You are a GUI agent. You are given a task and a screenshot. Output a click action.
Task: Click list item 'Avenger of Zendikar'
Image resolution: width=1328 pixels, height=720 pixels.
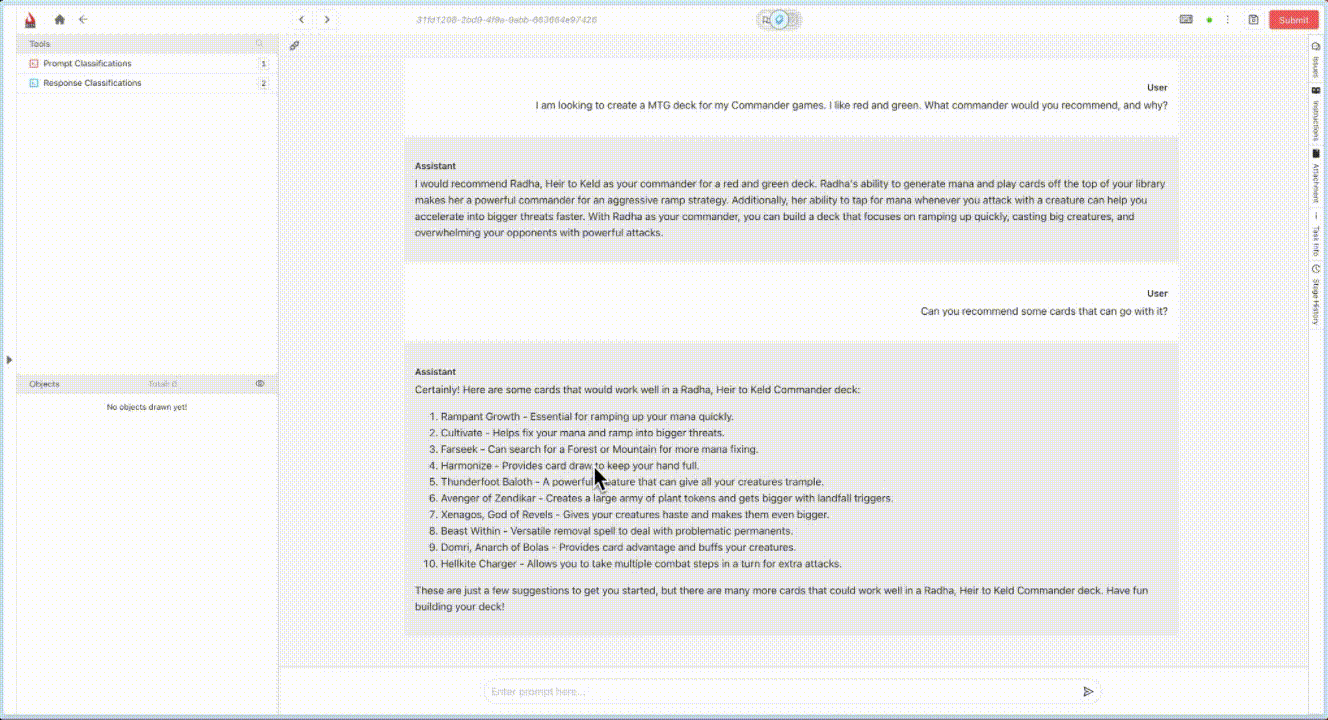667,498
